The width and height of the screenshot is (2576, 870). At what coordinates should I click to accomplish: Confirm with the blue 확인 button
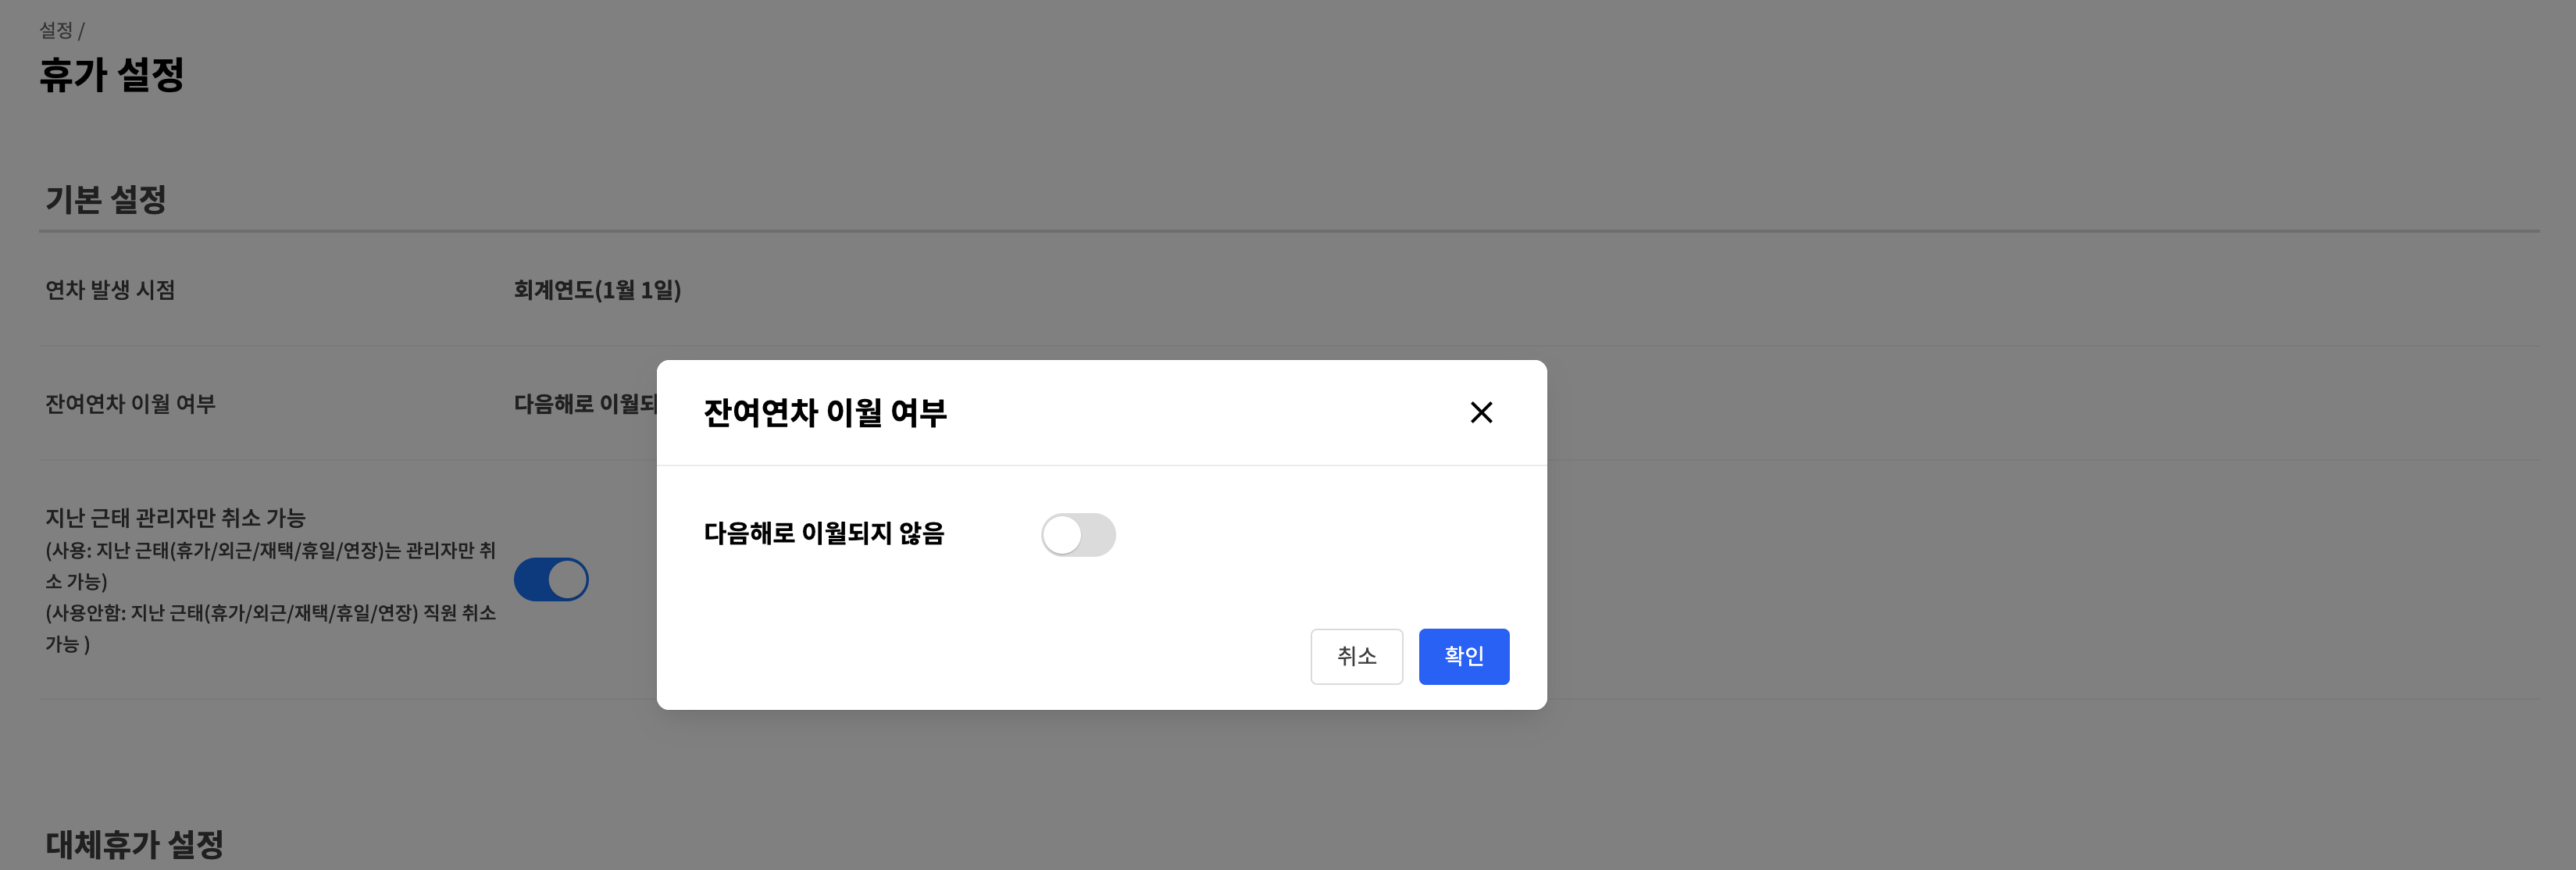pos(1463,656)
